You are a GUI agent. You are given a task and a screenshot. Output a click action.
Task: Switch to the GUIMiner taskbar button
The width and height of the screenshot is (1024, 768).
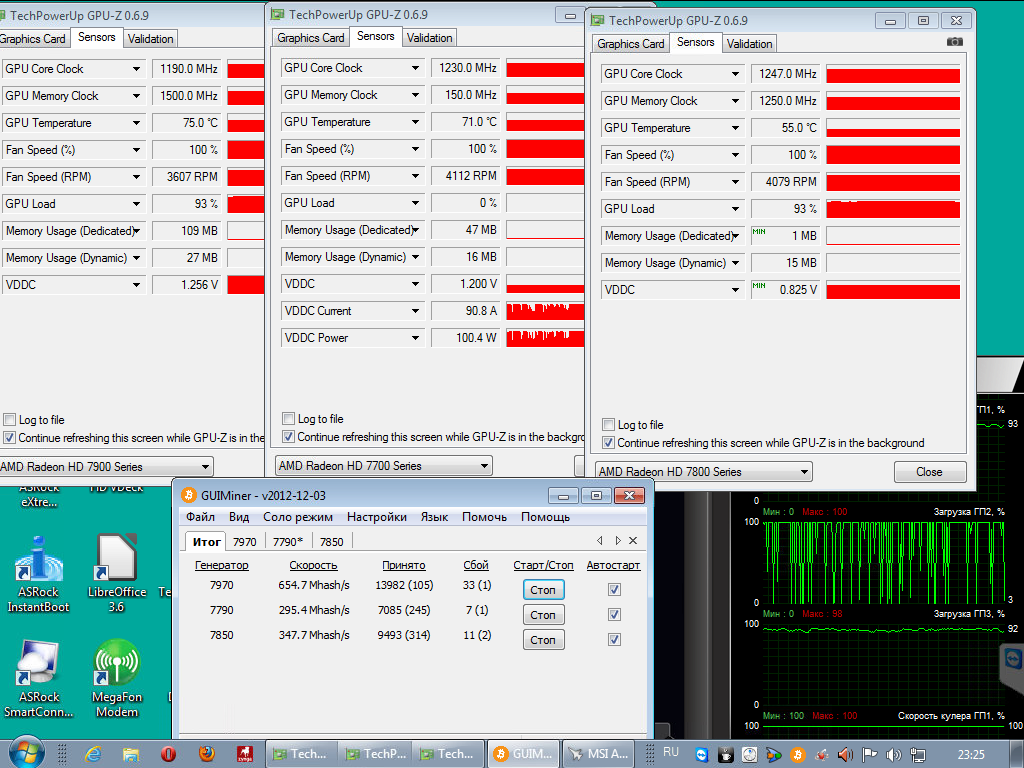(x=524, y=754)
